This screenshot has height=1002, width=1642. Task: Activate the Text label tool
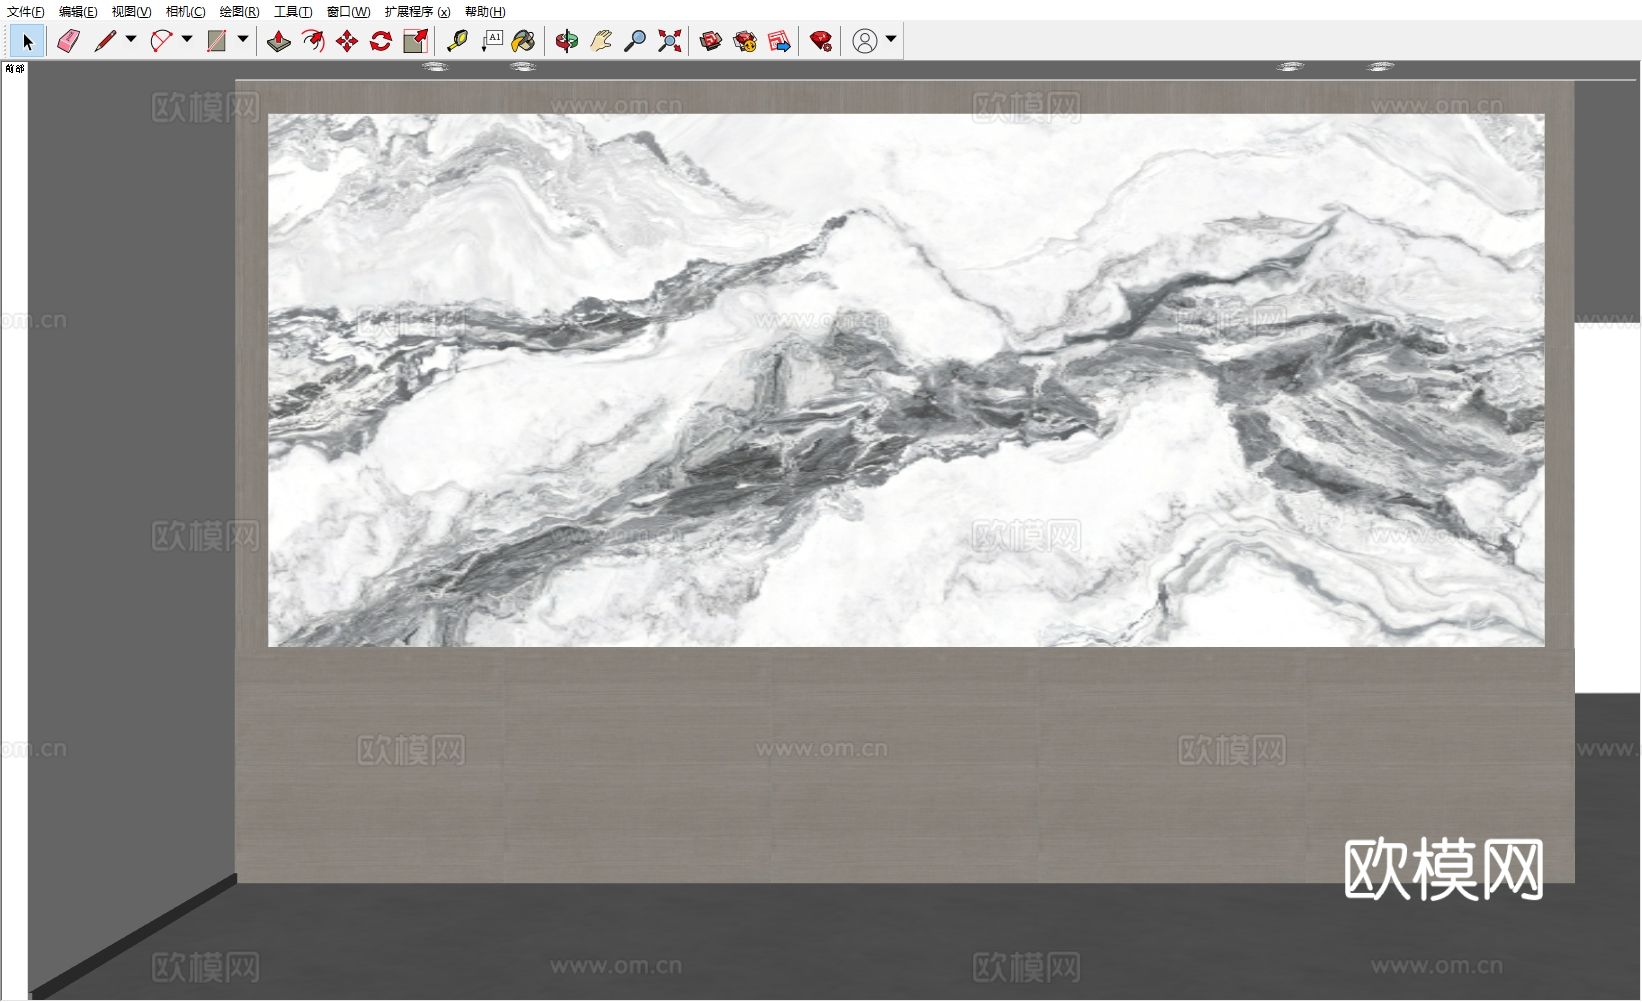click(491, 41)
